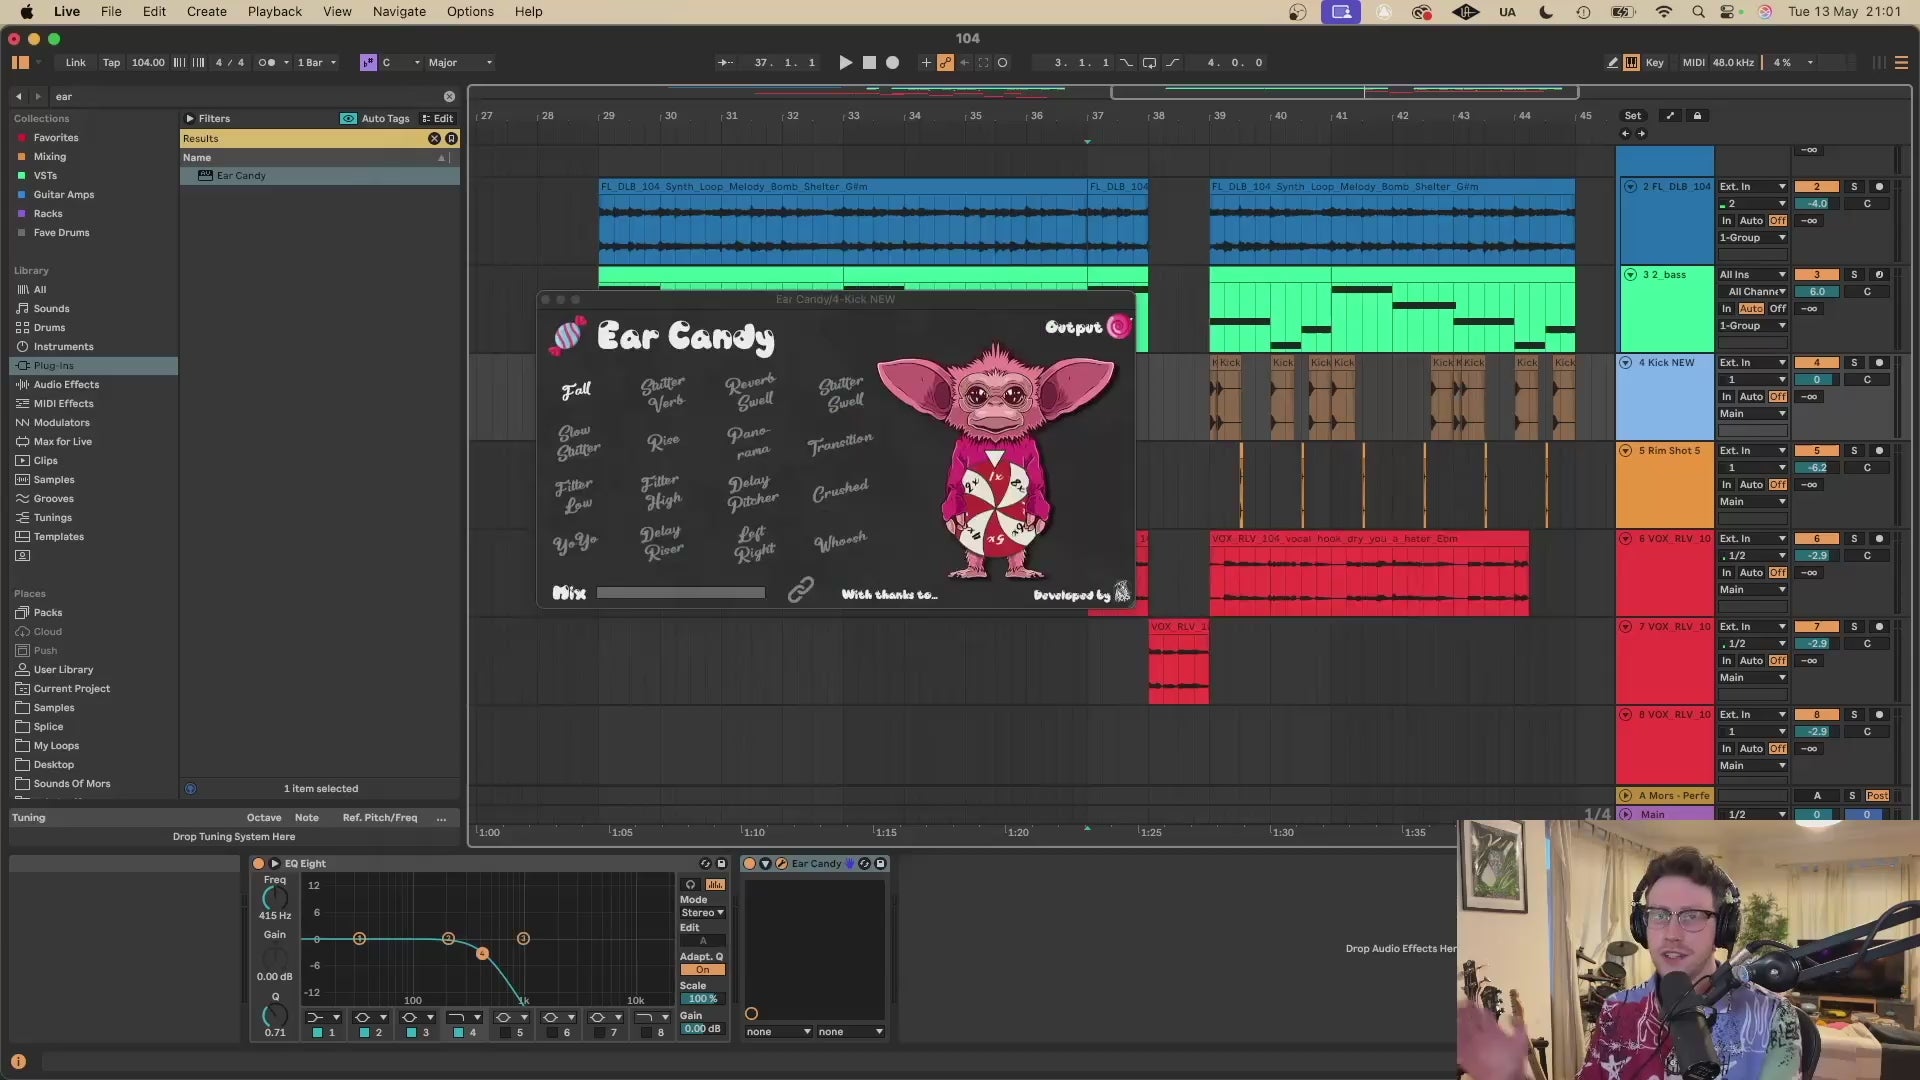The width and height of the screenshot is (1920, 1080).
Task: Enable Draw Mode pencil icon
Action: pos(1613,62)
